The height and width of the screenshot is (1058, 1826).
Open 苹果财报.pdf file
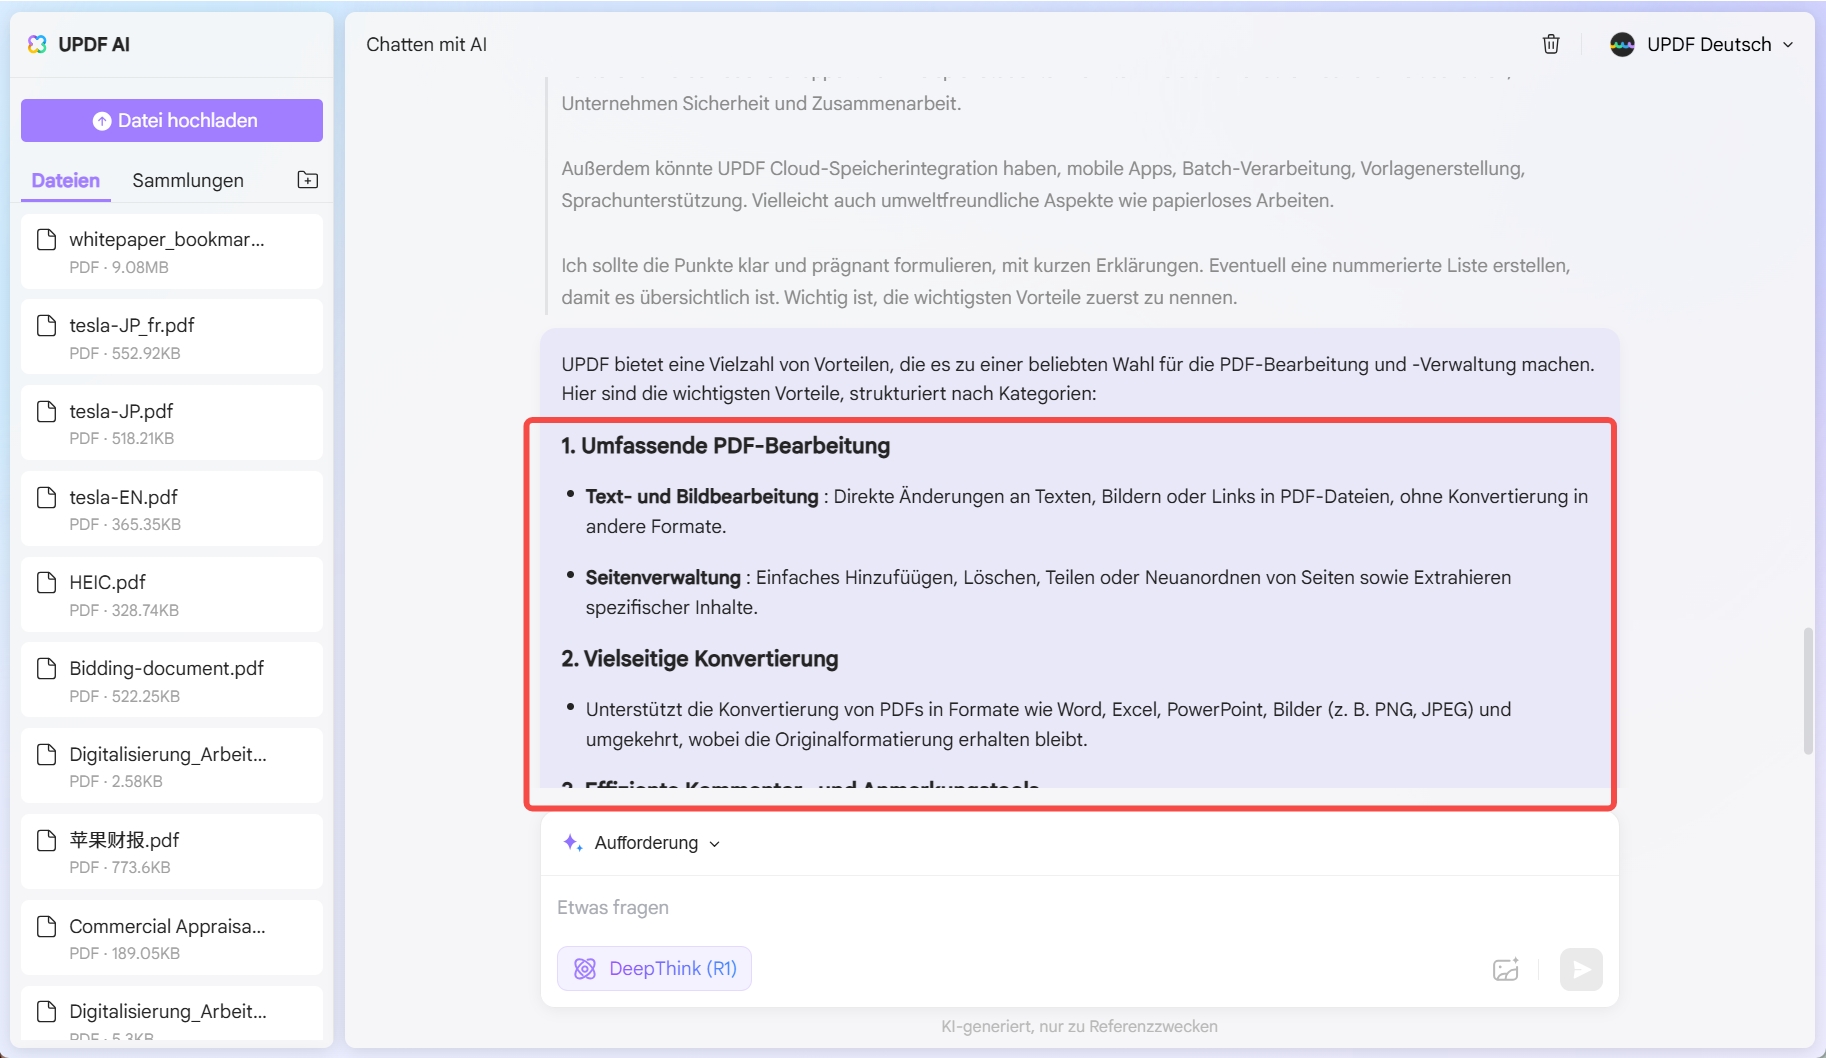click(172, 852)
